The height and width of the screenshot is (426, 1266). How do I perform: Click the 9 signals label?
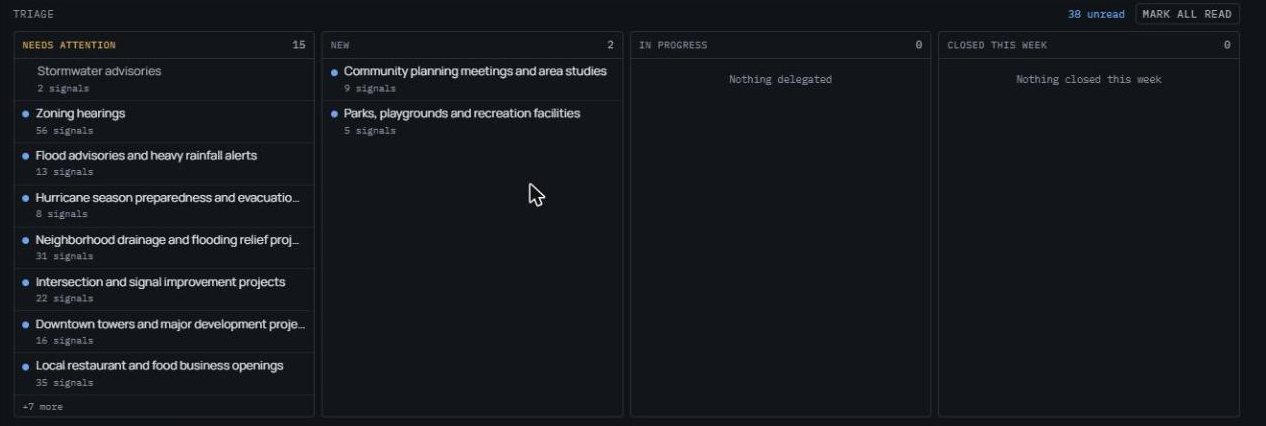click(370, 88)
